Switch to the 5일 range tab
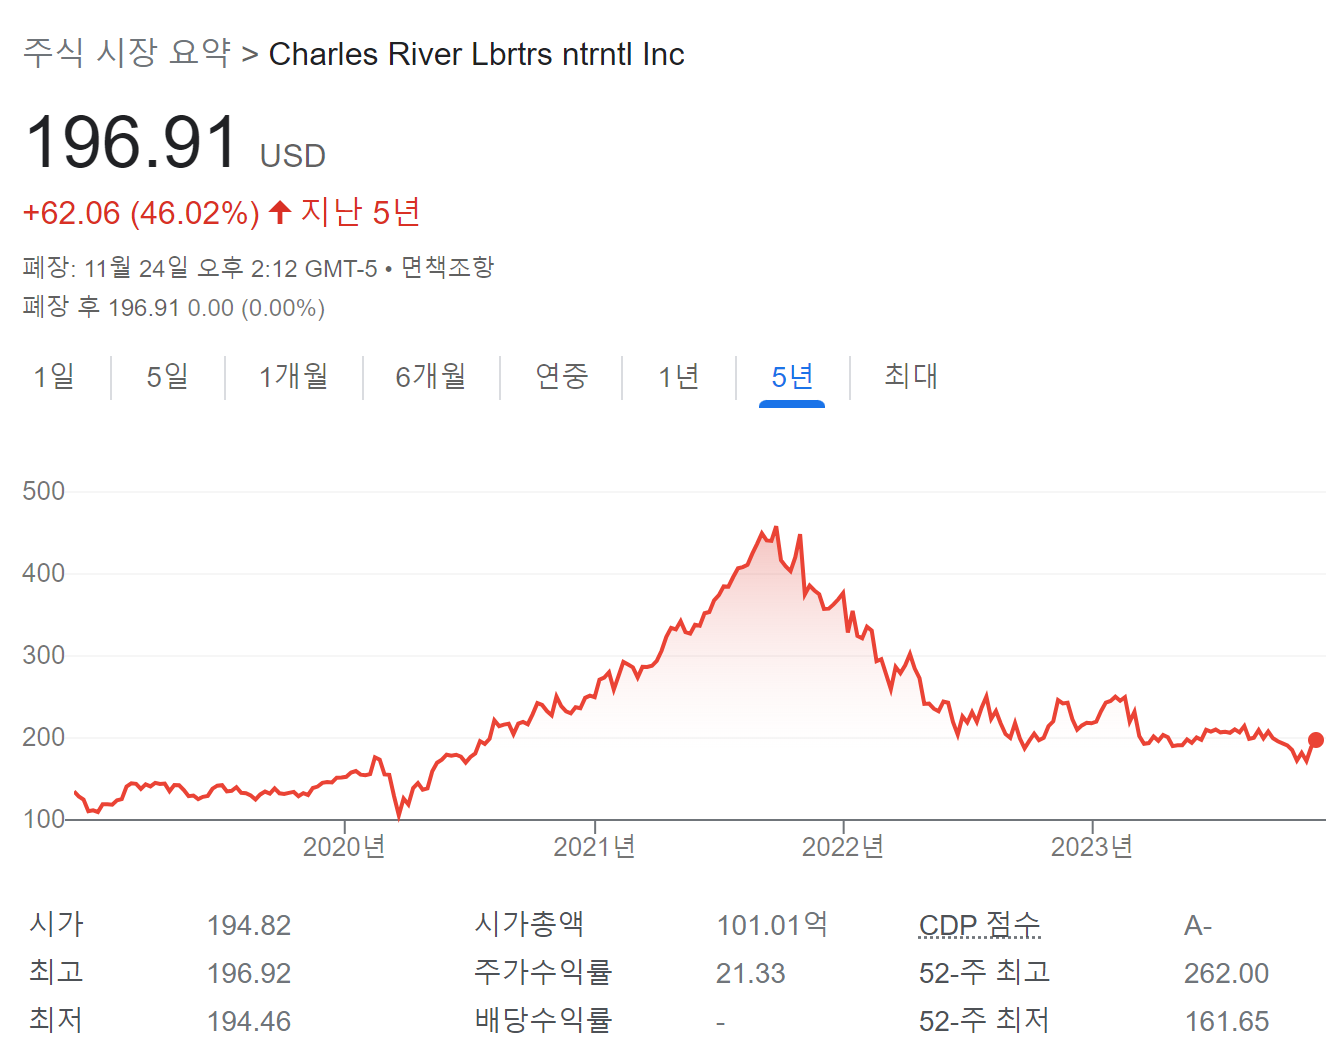The image size is (1344, 1047). point(168,376)
